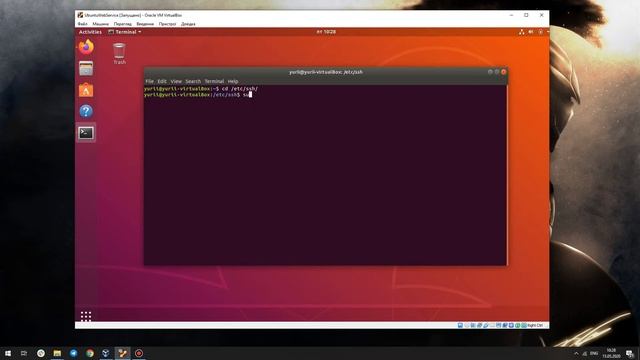Open Chrome on the Windows taskbar
The width and height of the screenshot is (640, 360).
click(x=90, y=353)
